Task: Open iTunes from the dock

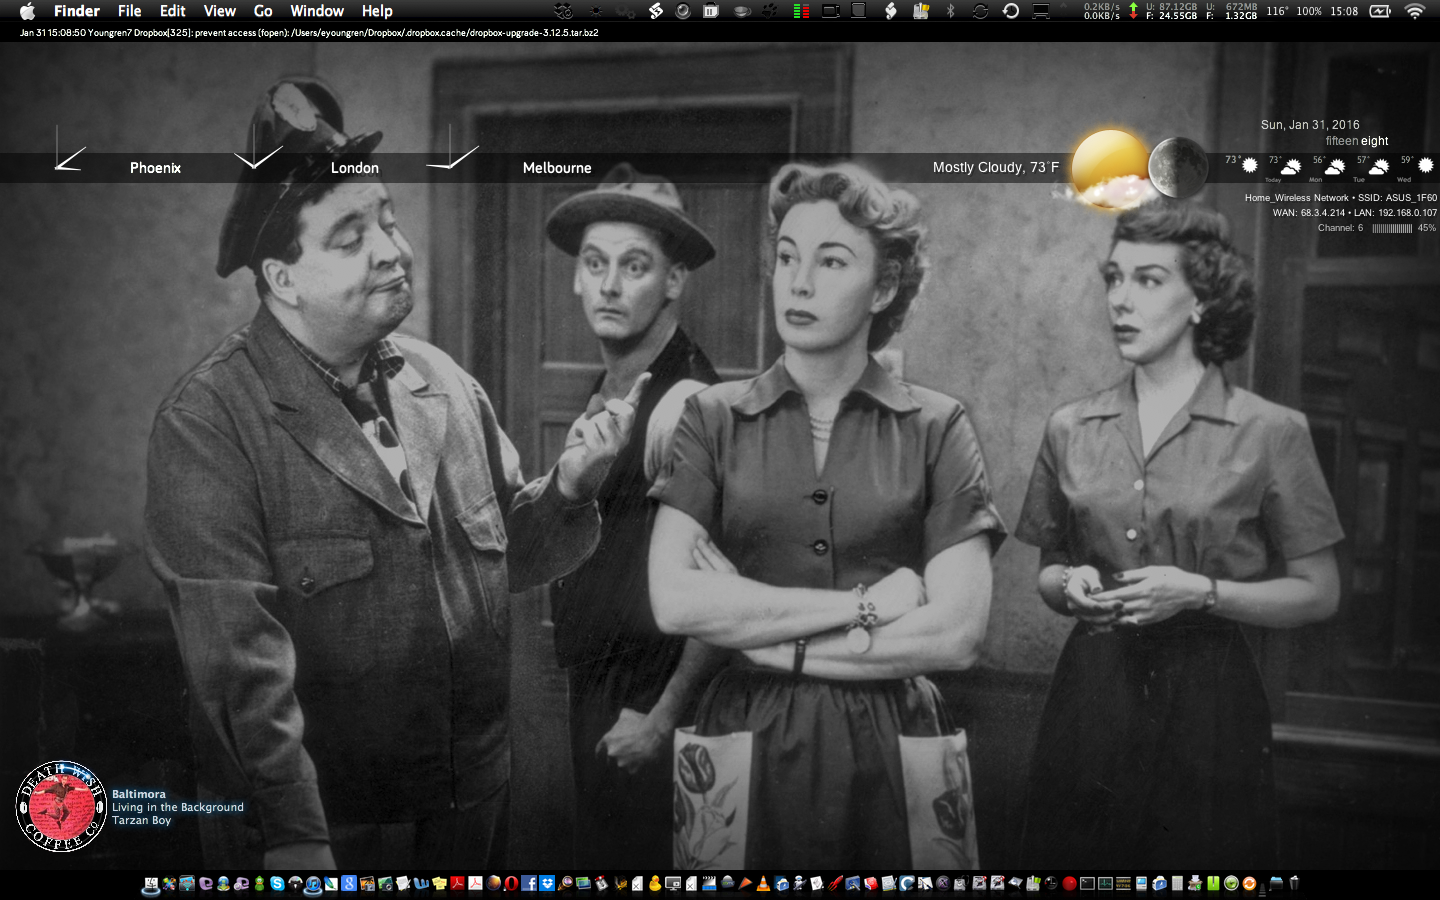Action: (313, 884)
